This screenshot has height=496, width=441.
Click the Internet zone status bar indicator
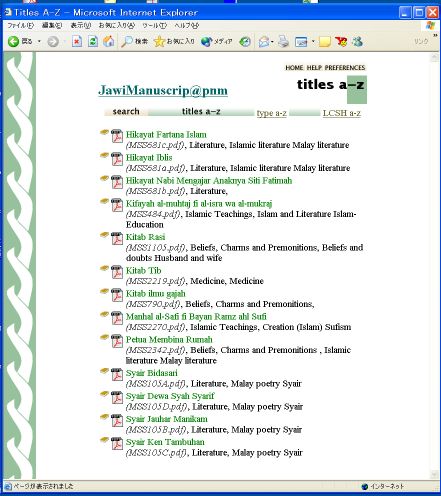383,486
